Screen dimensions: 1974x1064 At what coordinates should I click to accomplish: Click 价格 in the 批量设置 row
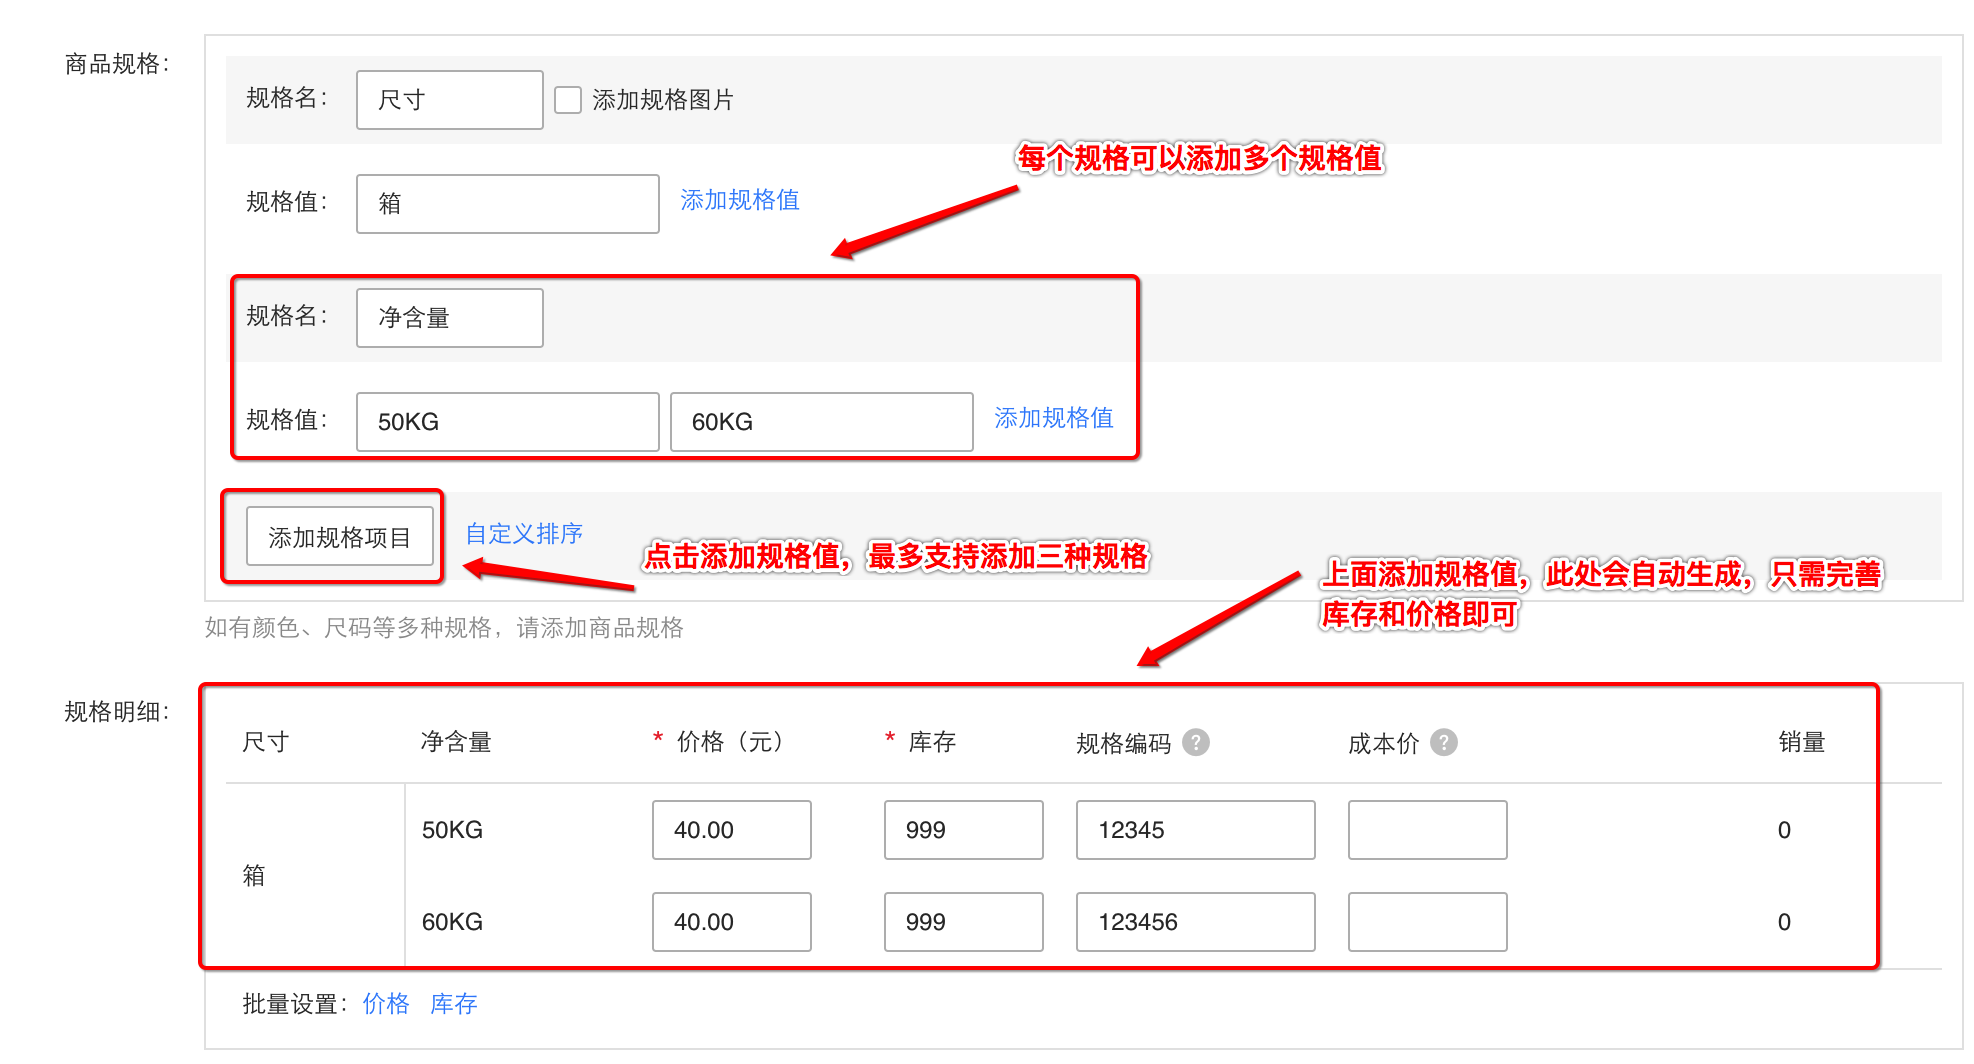(385, 1004)
